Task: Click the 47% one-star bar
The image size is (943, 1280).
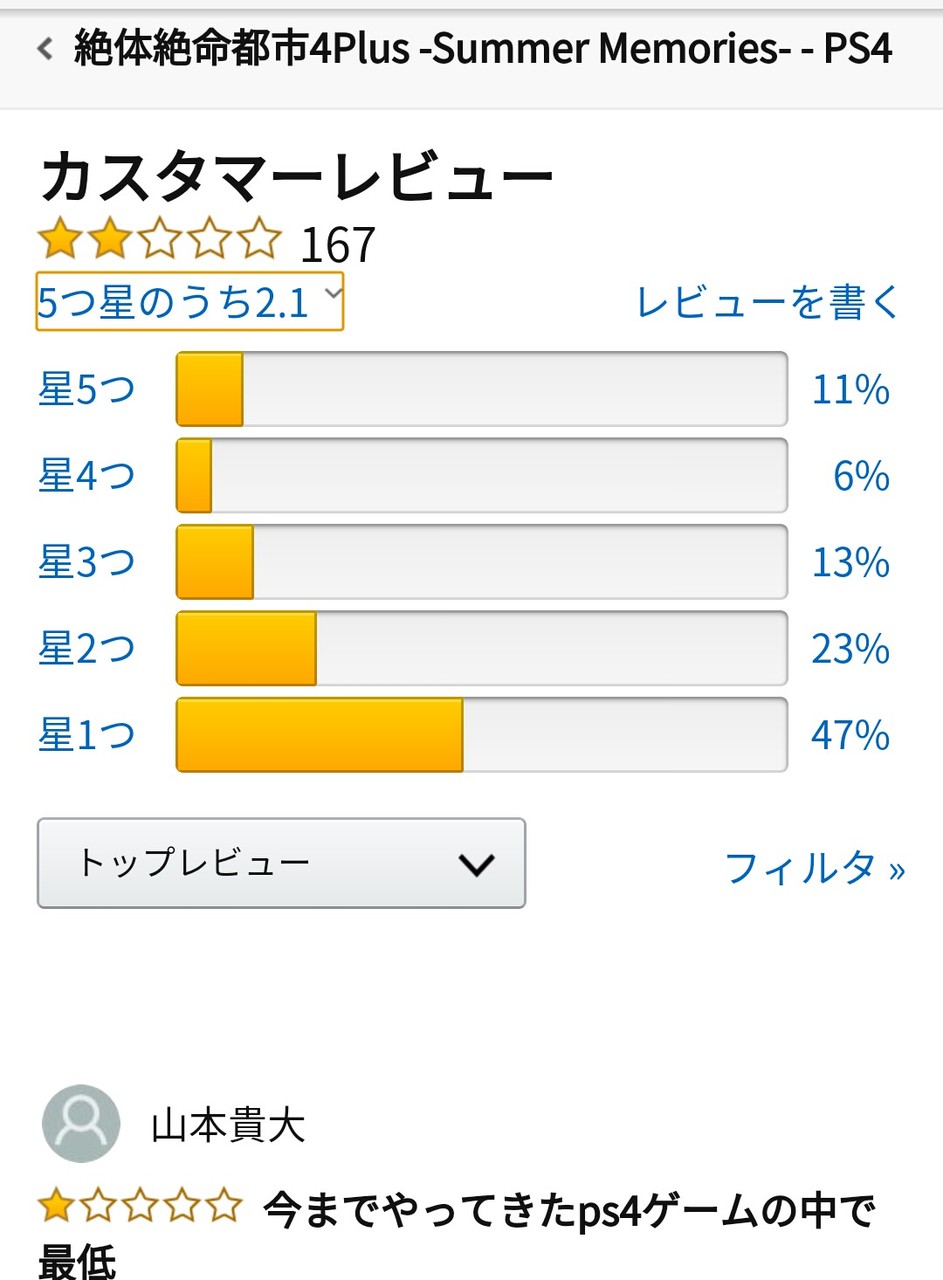Action: pyautogui.click(x=482, y=736)
